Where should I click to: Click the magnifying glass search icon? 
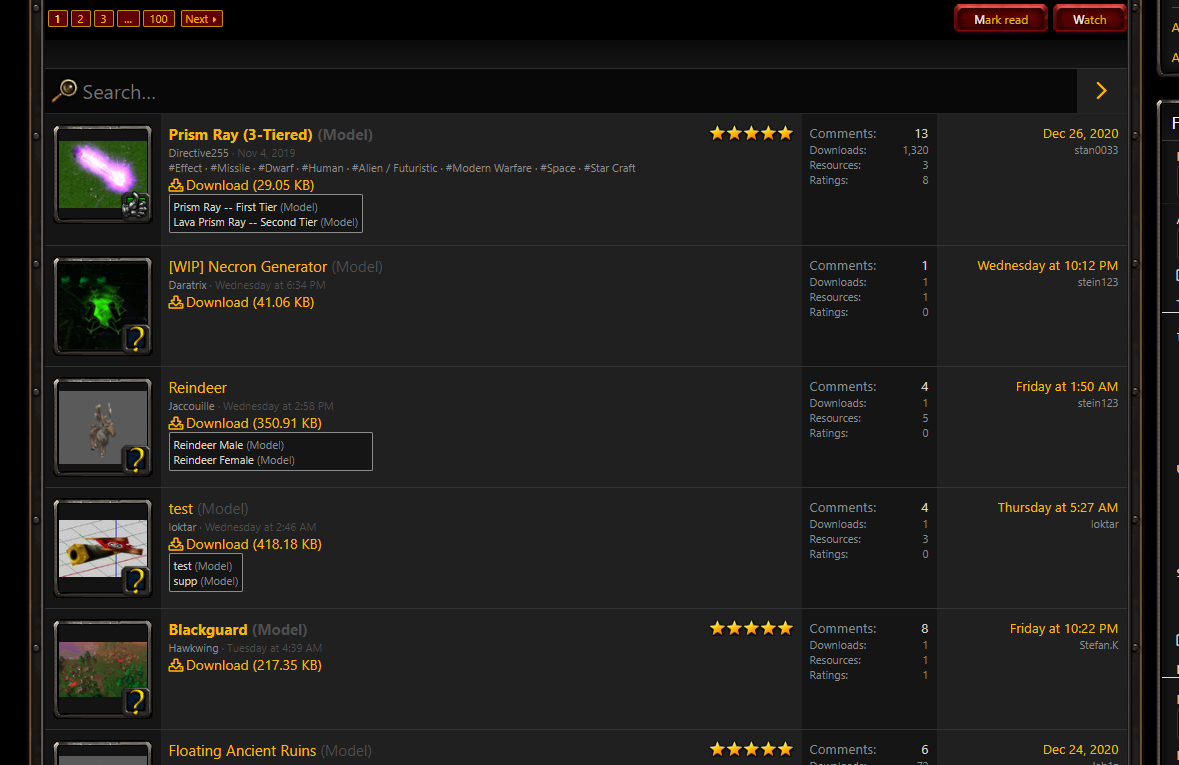pos(64,91)
